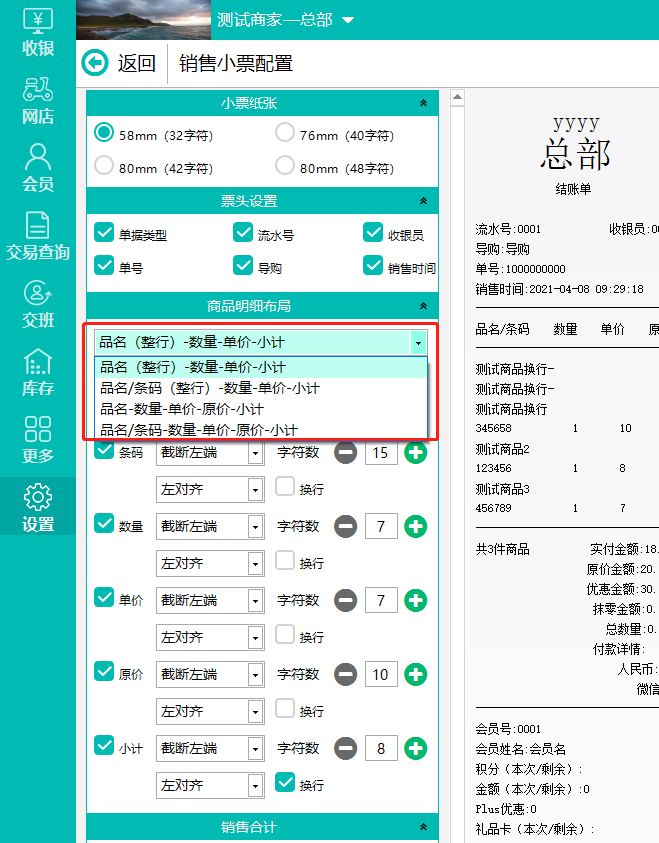Uncheck the 流水号 checkbox
659x843 pixels.
coord(243,233)
